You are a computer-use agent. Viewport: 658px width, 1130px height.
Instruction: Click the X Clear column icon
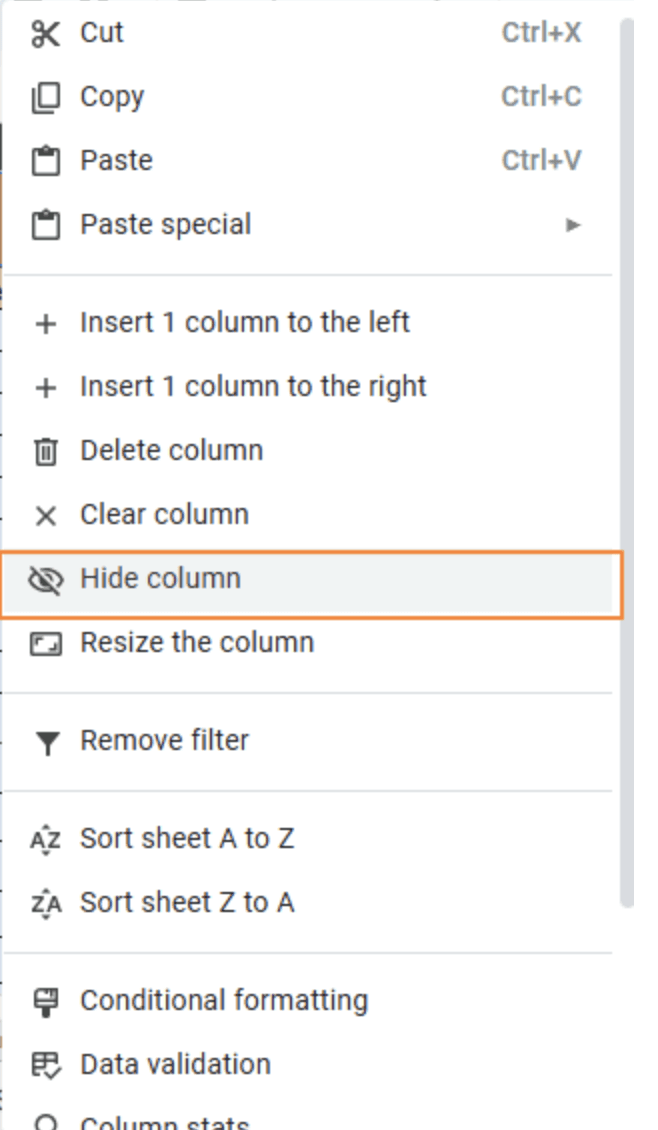(x=46, y=516)
